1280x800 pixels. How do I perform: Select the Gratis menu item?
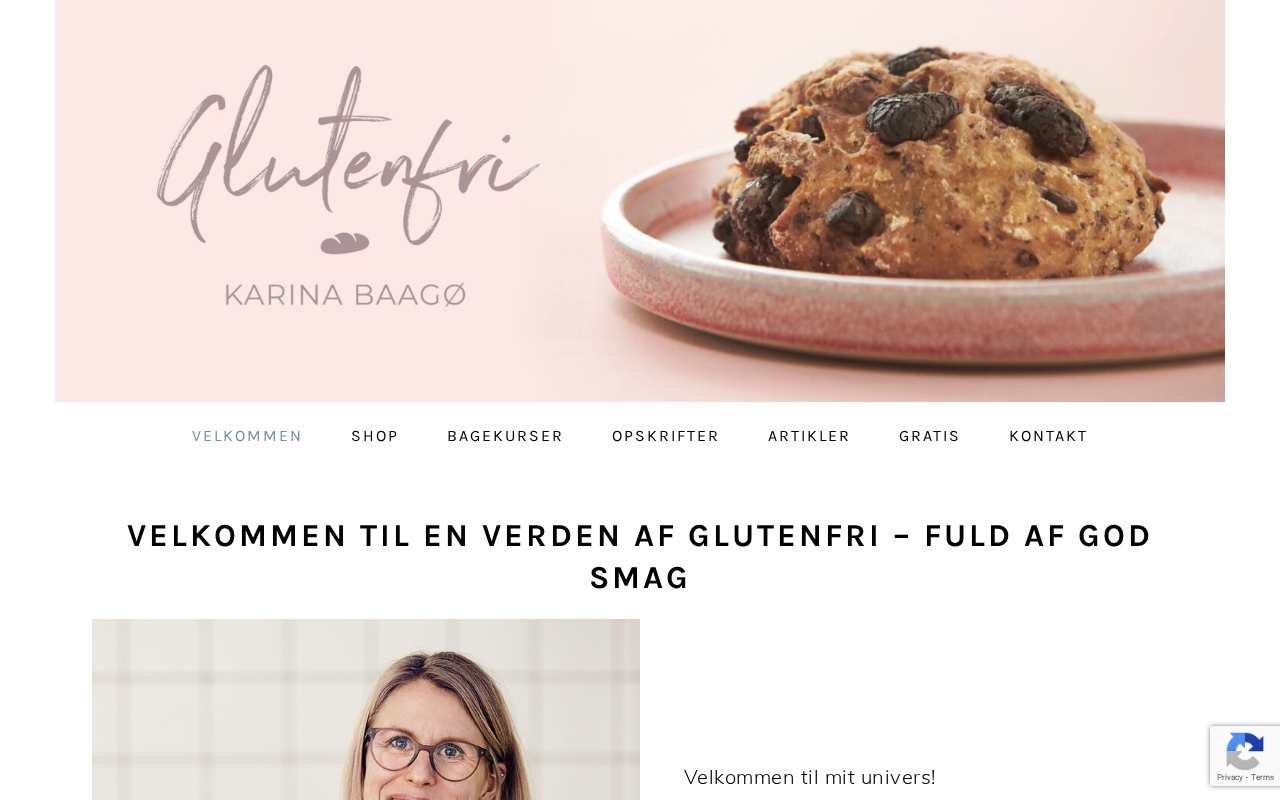click(930, 436)
